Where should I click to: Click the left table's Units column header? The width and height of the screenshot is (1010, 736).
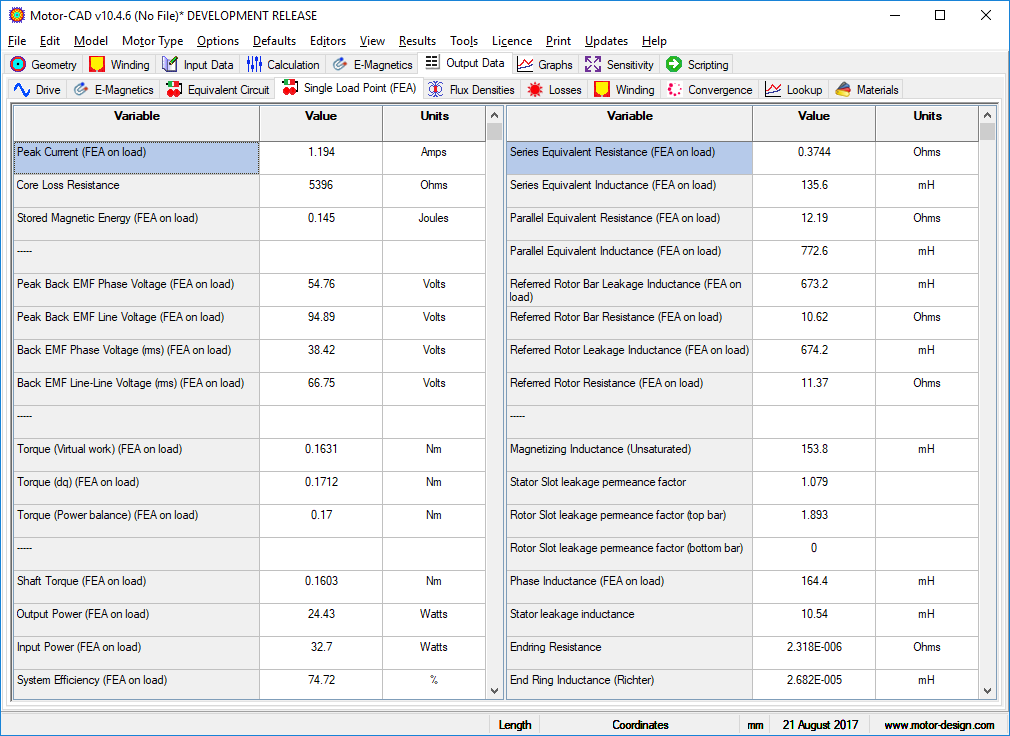pyautogui.click(x=434, y=123)
